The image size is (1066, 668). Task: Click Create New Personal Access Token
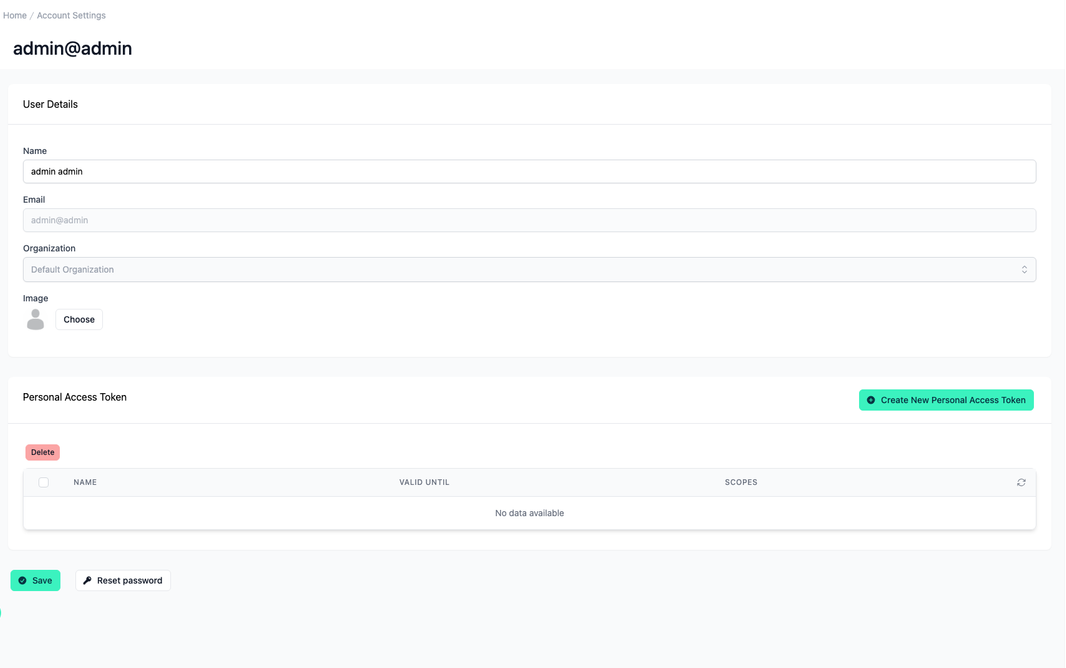pyautogui.click(x=946, y=399)
